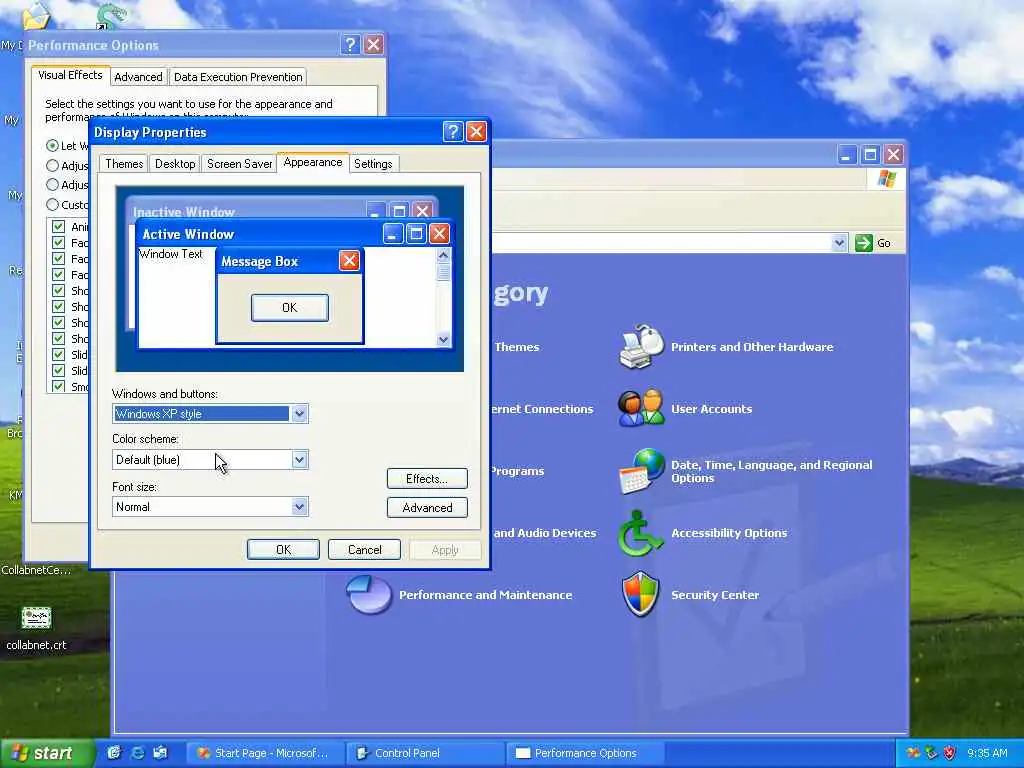
Task: Open Date, Time, Language globe icon
Action: [x=641, y=470]
